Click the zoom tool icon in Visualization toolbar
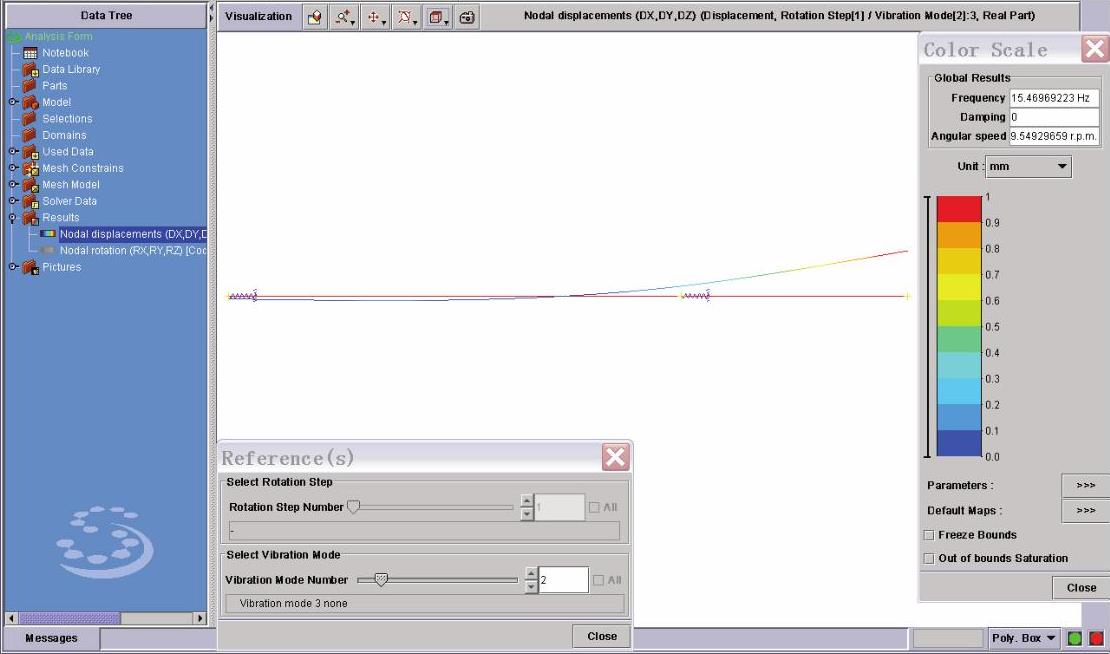The height and width of the screenshot is (654, 1110). [x=344, y=16]
